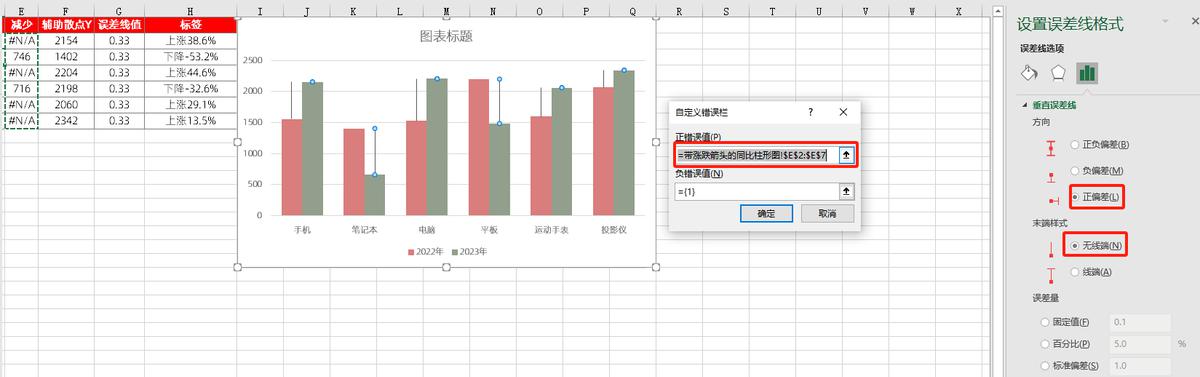Select cell with value 716
1200x377 pixels.
coord(22,88)
